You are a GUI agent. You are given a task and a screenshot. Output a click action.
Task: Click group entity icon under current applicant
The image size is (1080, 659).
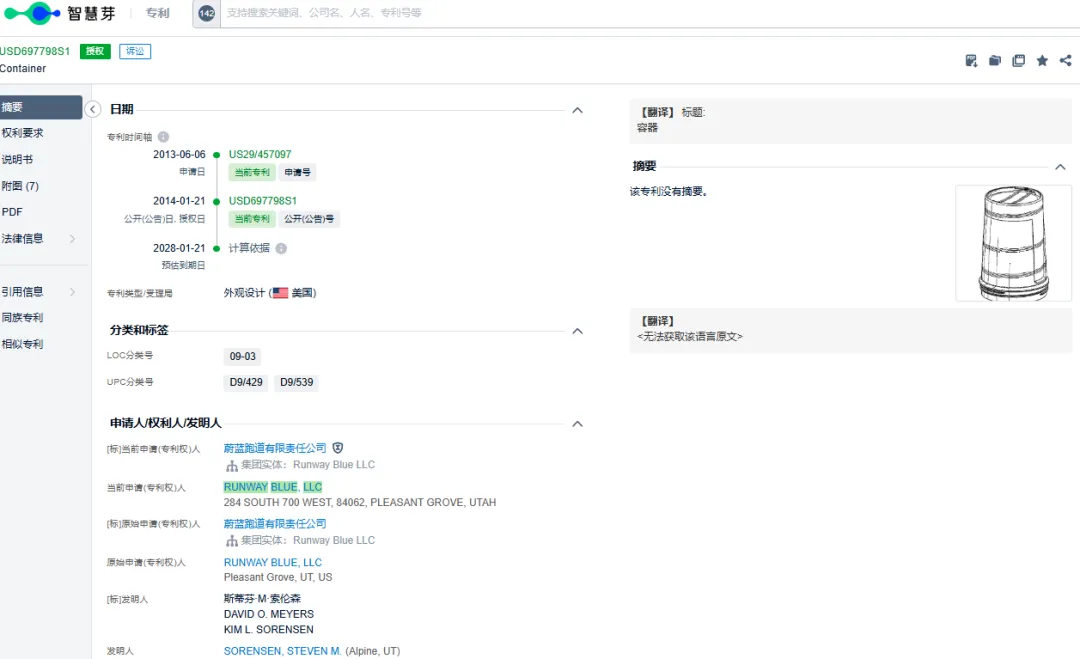click(x=232, y=466)
